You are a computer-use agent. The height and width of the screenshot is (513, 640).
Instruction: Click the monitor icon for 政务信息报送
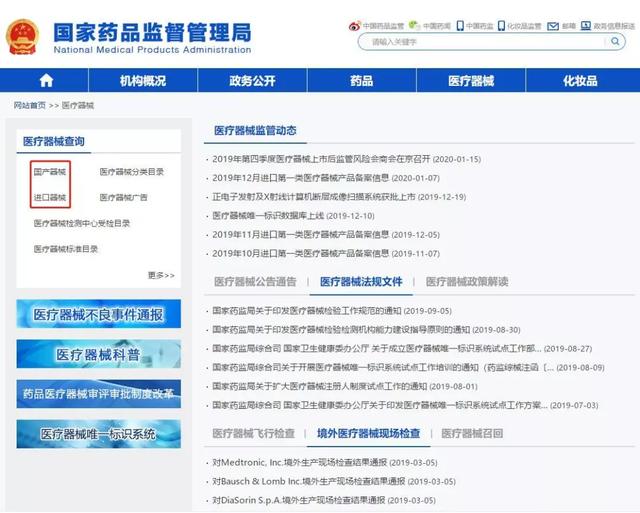(586, 26)
